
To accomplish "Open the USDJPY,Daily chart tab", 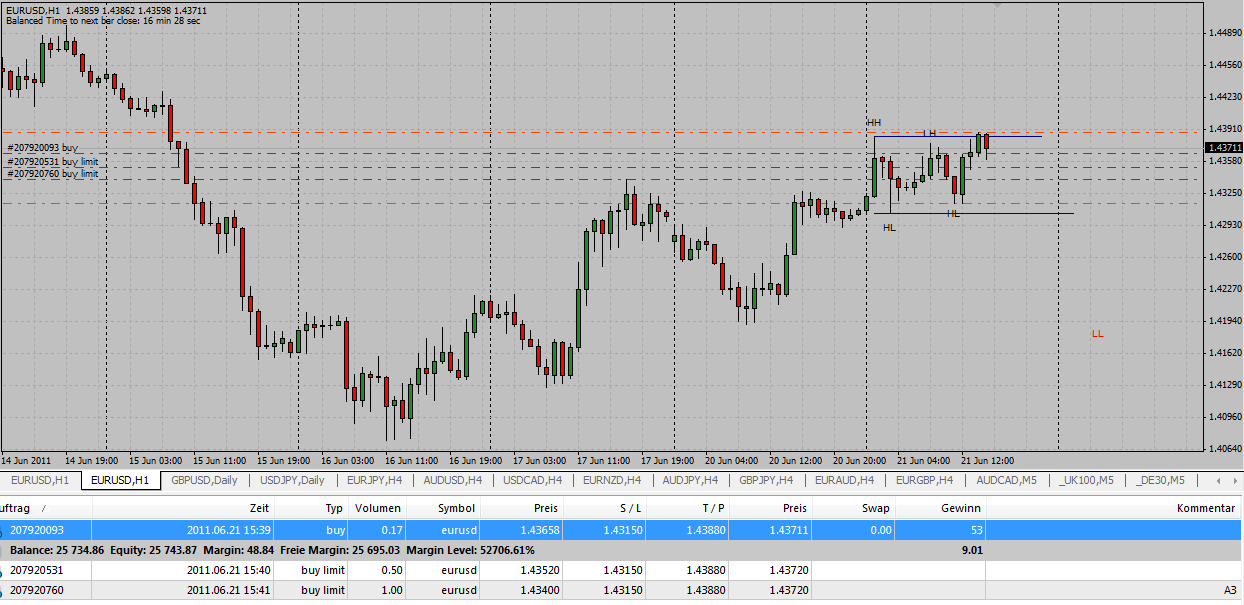I will 292,481.
